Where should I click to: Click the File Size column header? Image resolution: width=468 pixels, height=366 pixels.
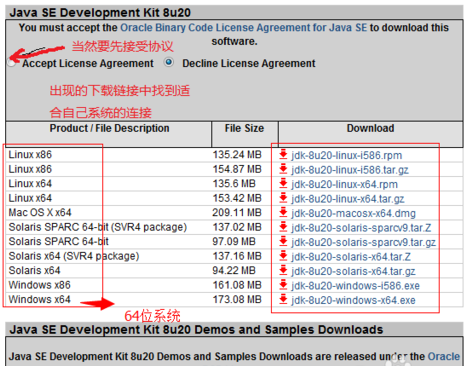pyautogui.click(x=244, y=128)
